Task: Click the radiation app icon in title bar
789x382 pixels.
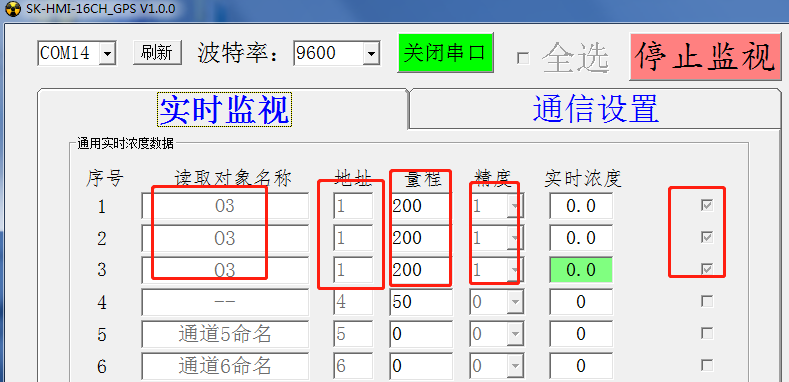Action: [x=14, y=8]
